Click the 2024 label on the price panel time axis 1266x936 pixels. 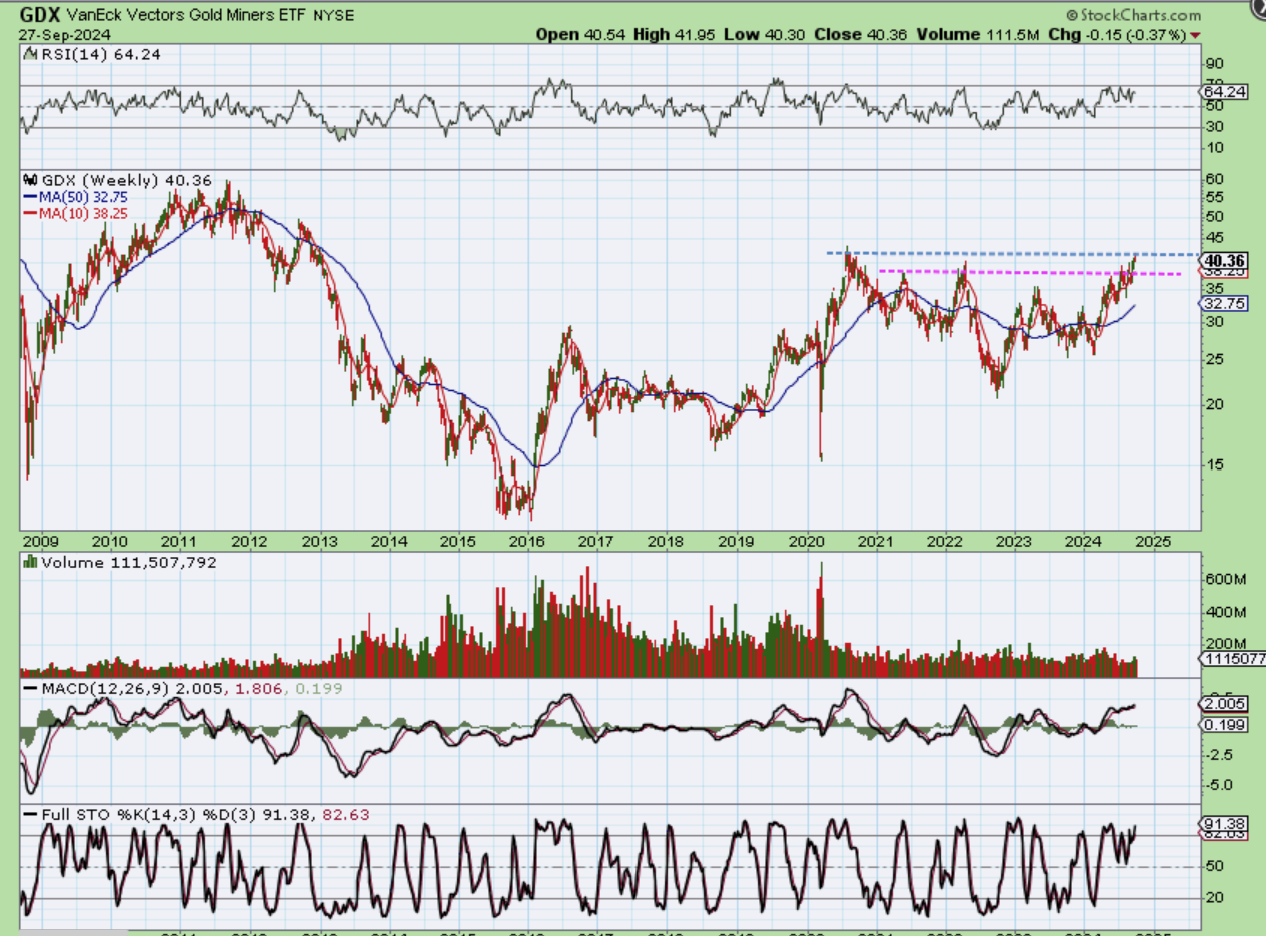point(1083,540)
